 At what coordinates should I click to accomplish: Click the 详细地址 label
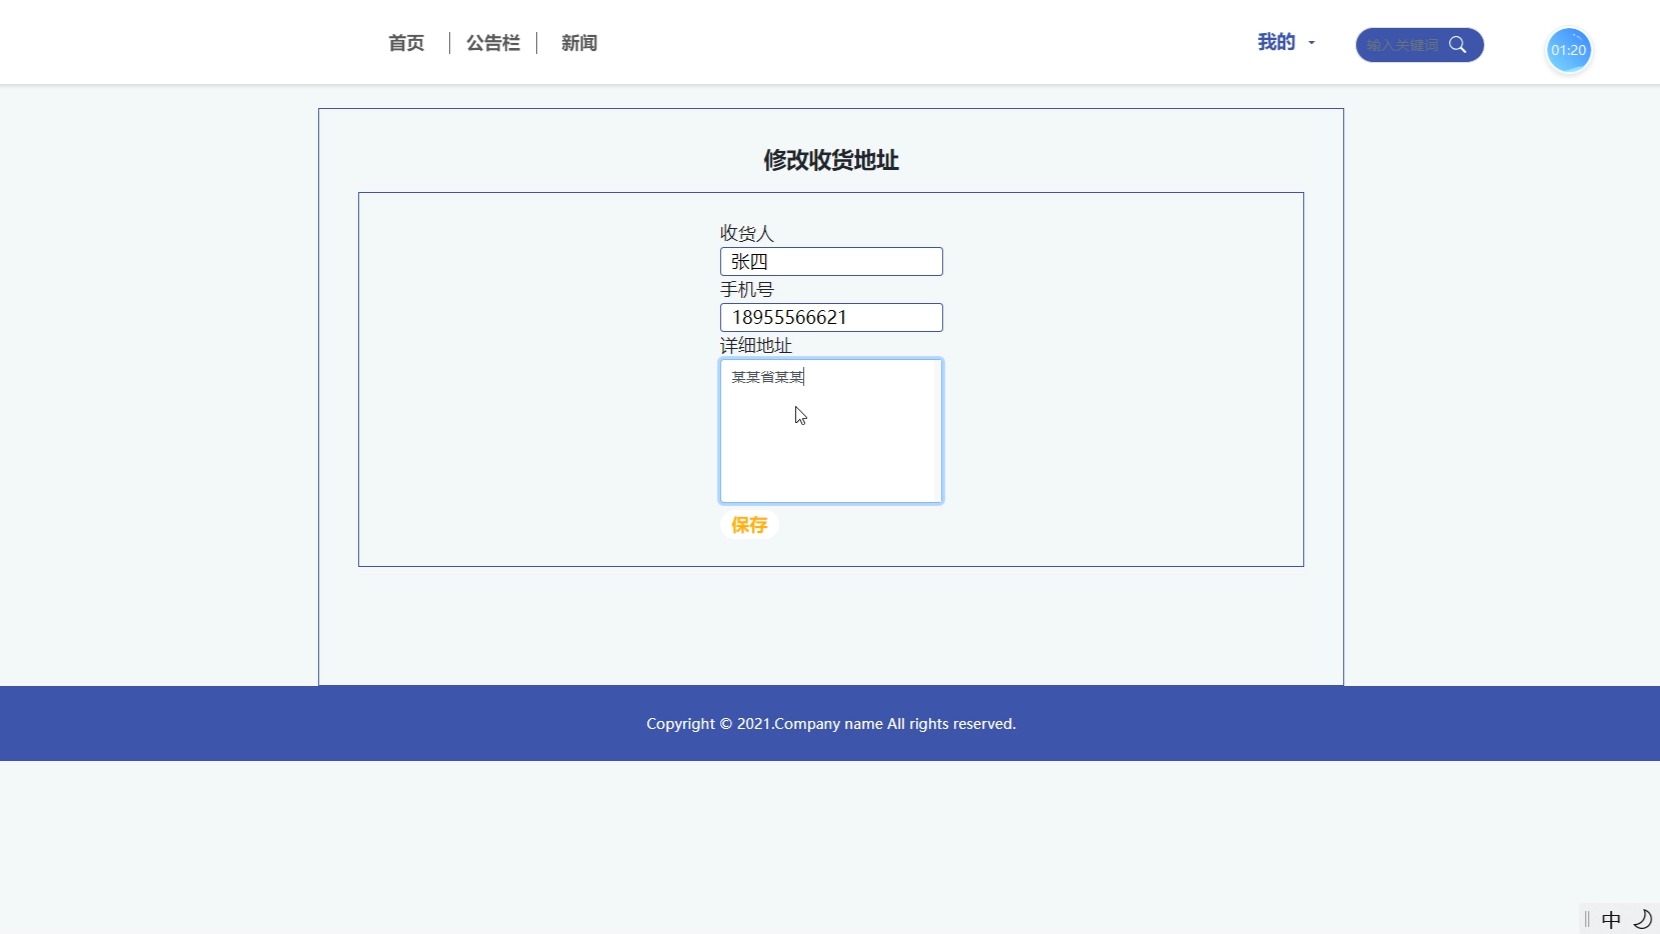pos(756,345)
